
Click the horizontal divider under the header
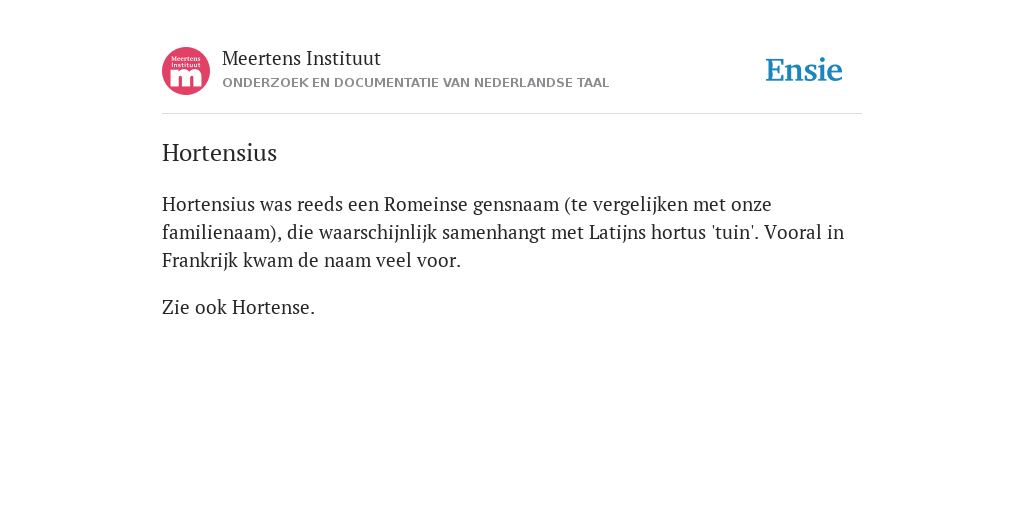point(512,114)
